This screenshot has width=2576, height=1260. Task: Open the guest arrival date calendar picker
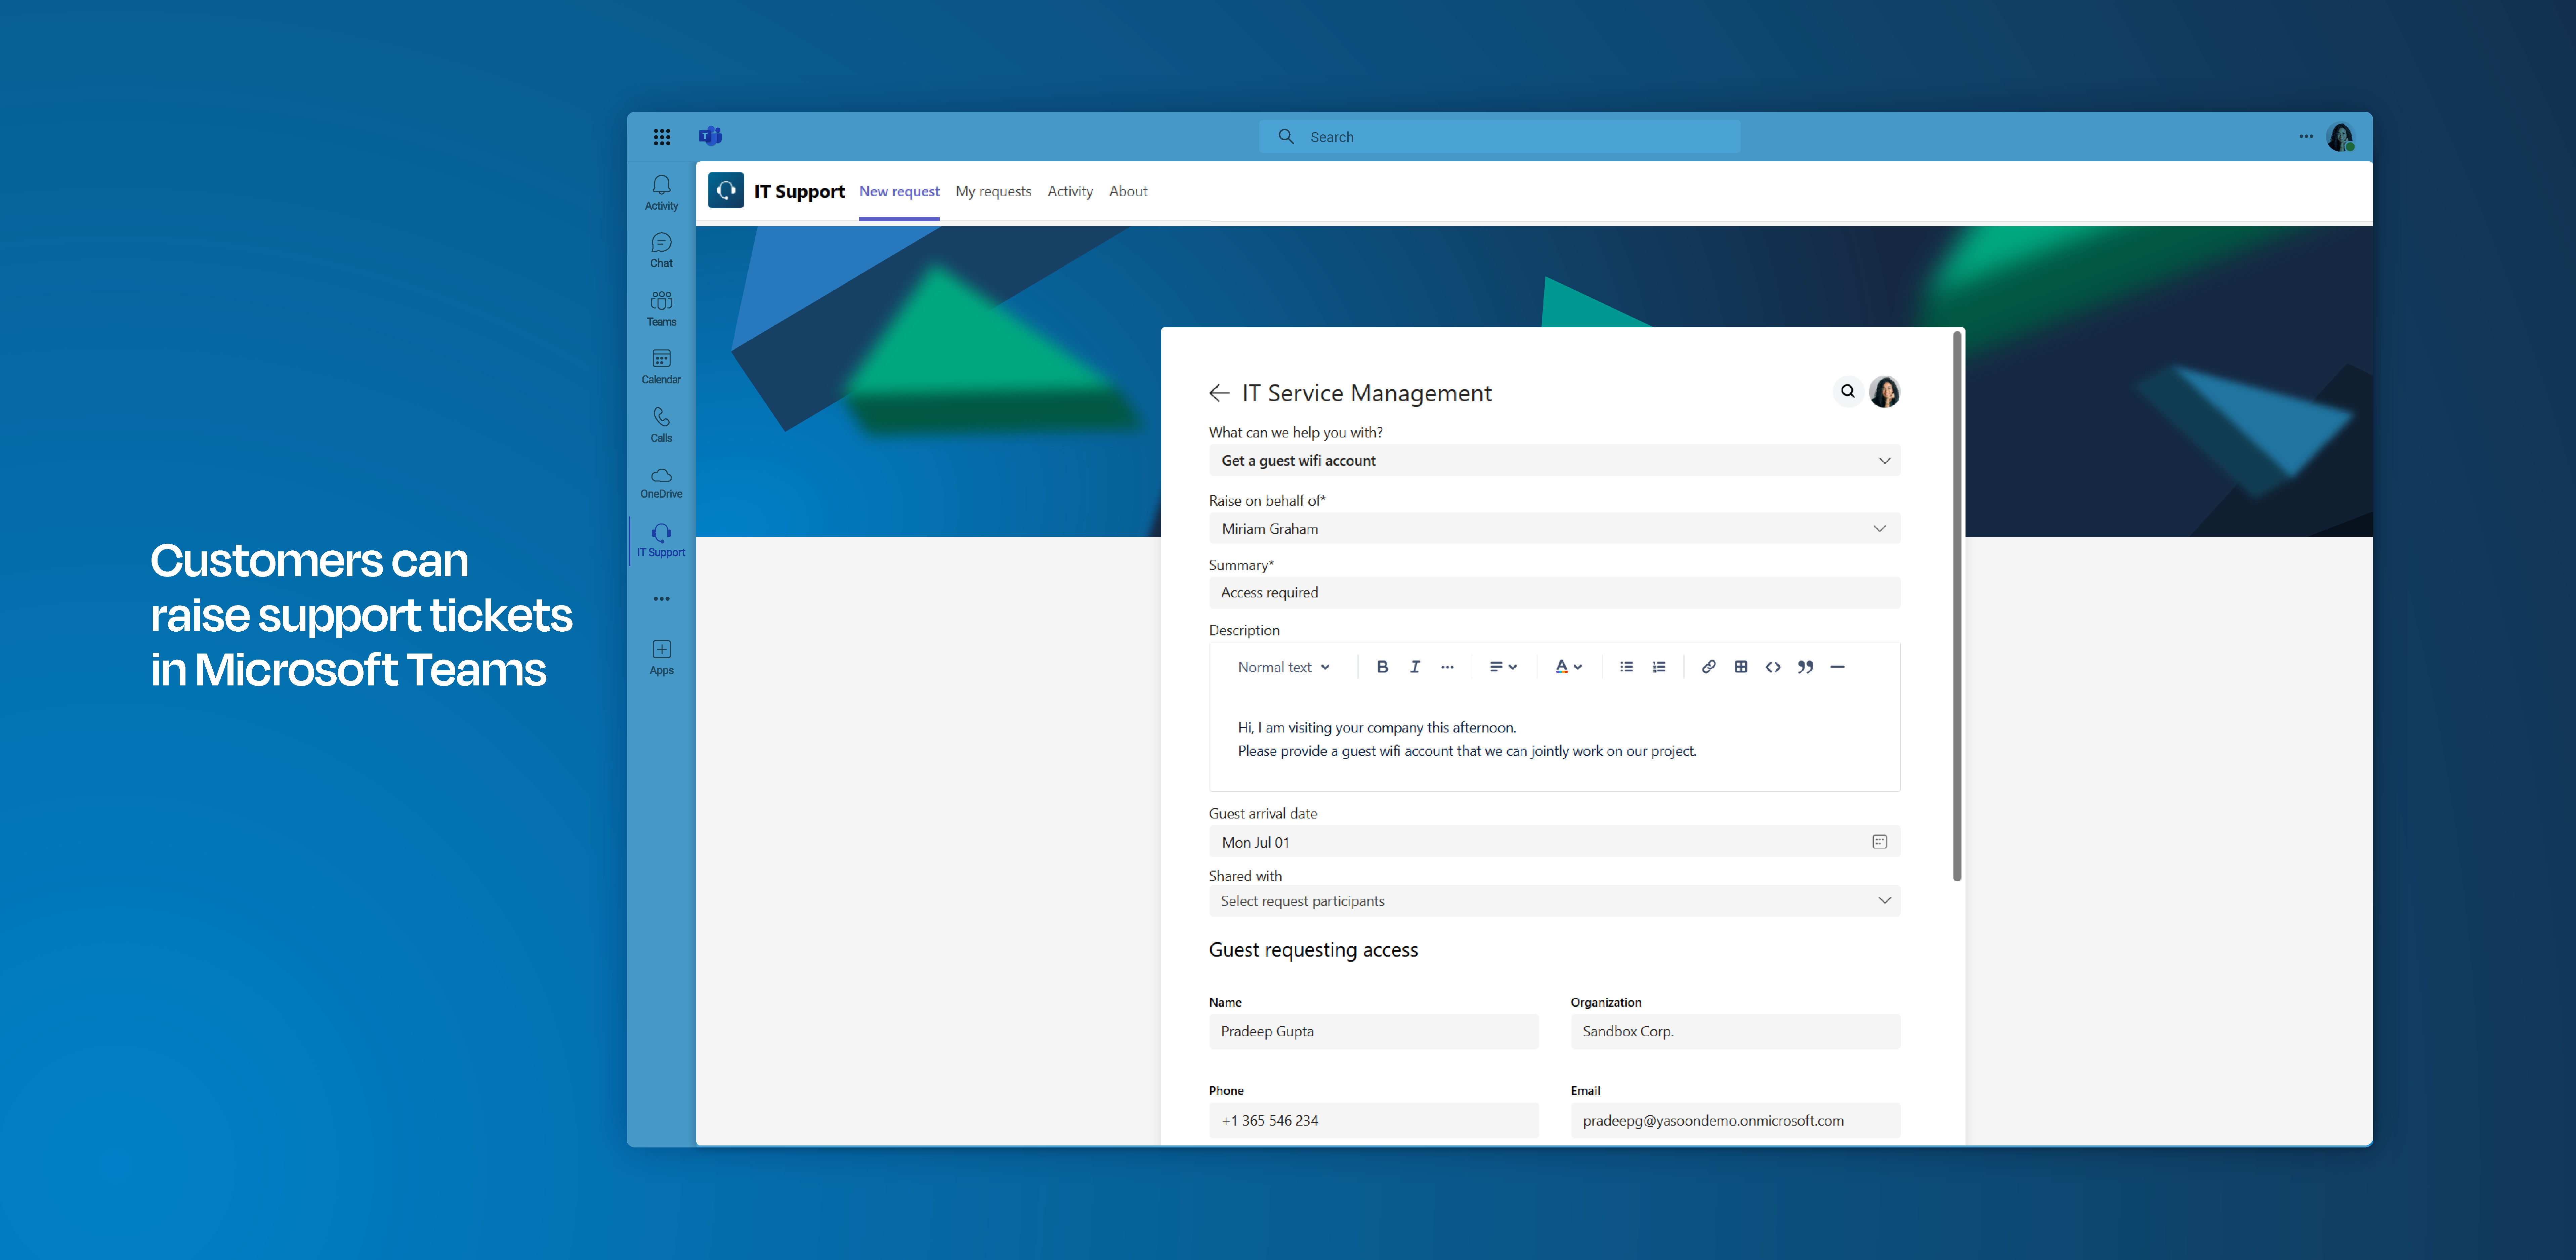[x=1879, y=842]
